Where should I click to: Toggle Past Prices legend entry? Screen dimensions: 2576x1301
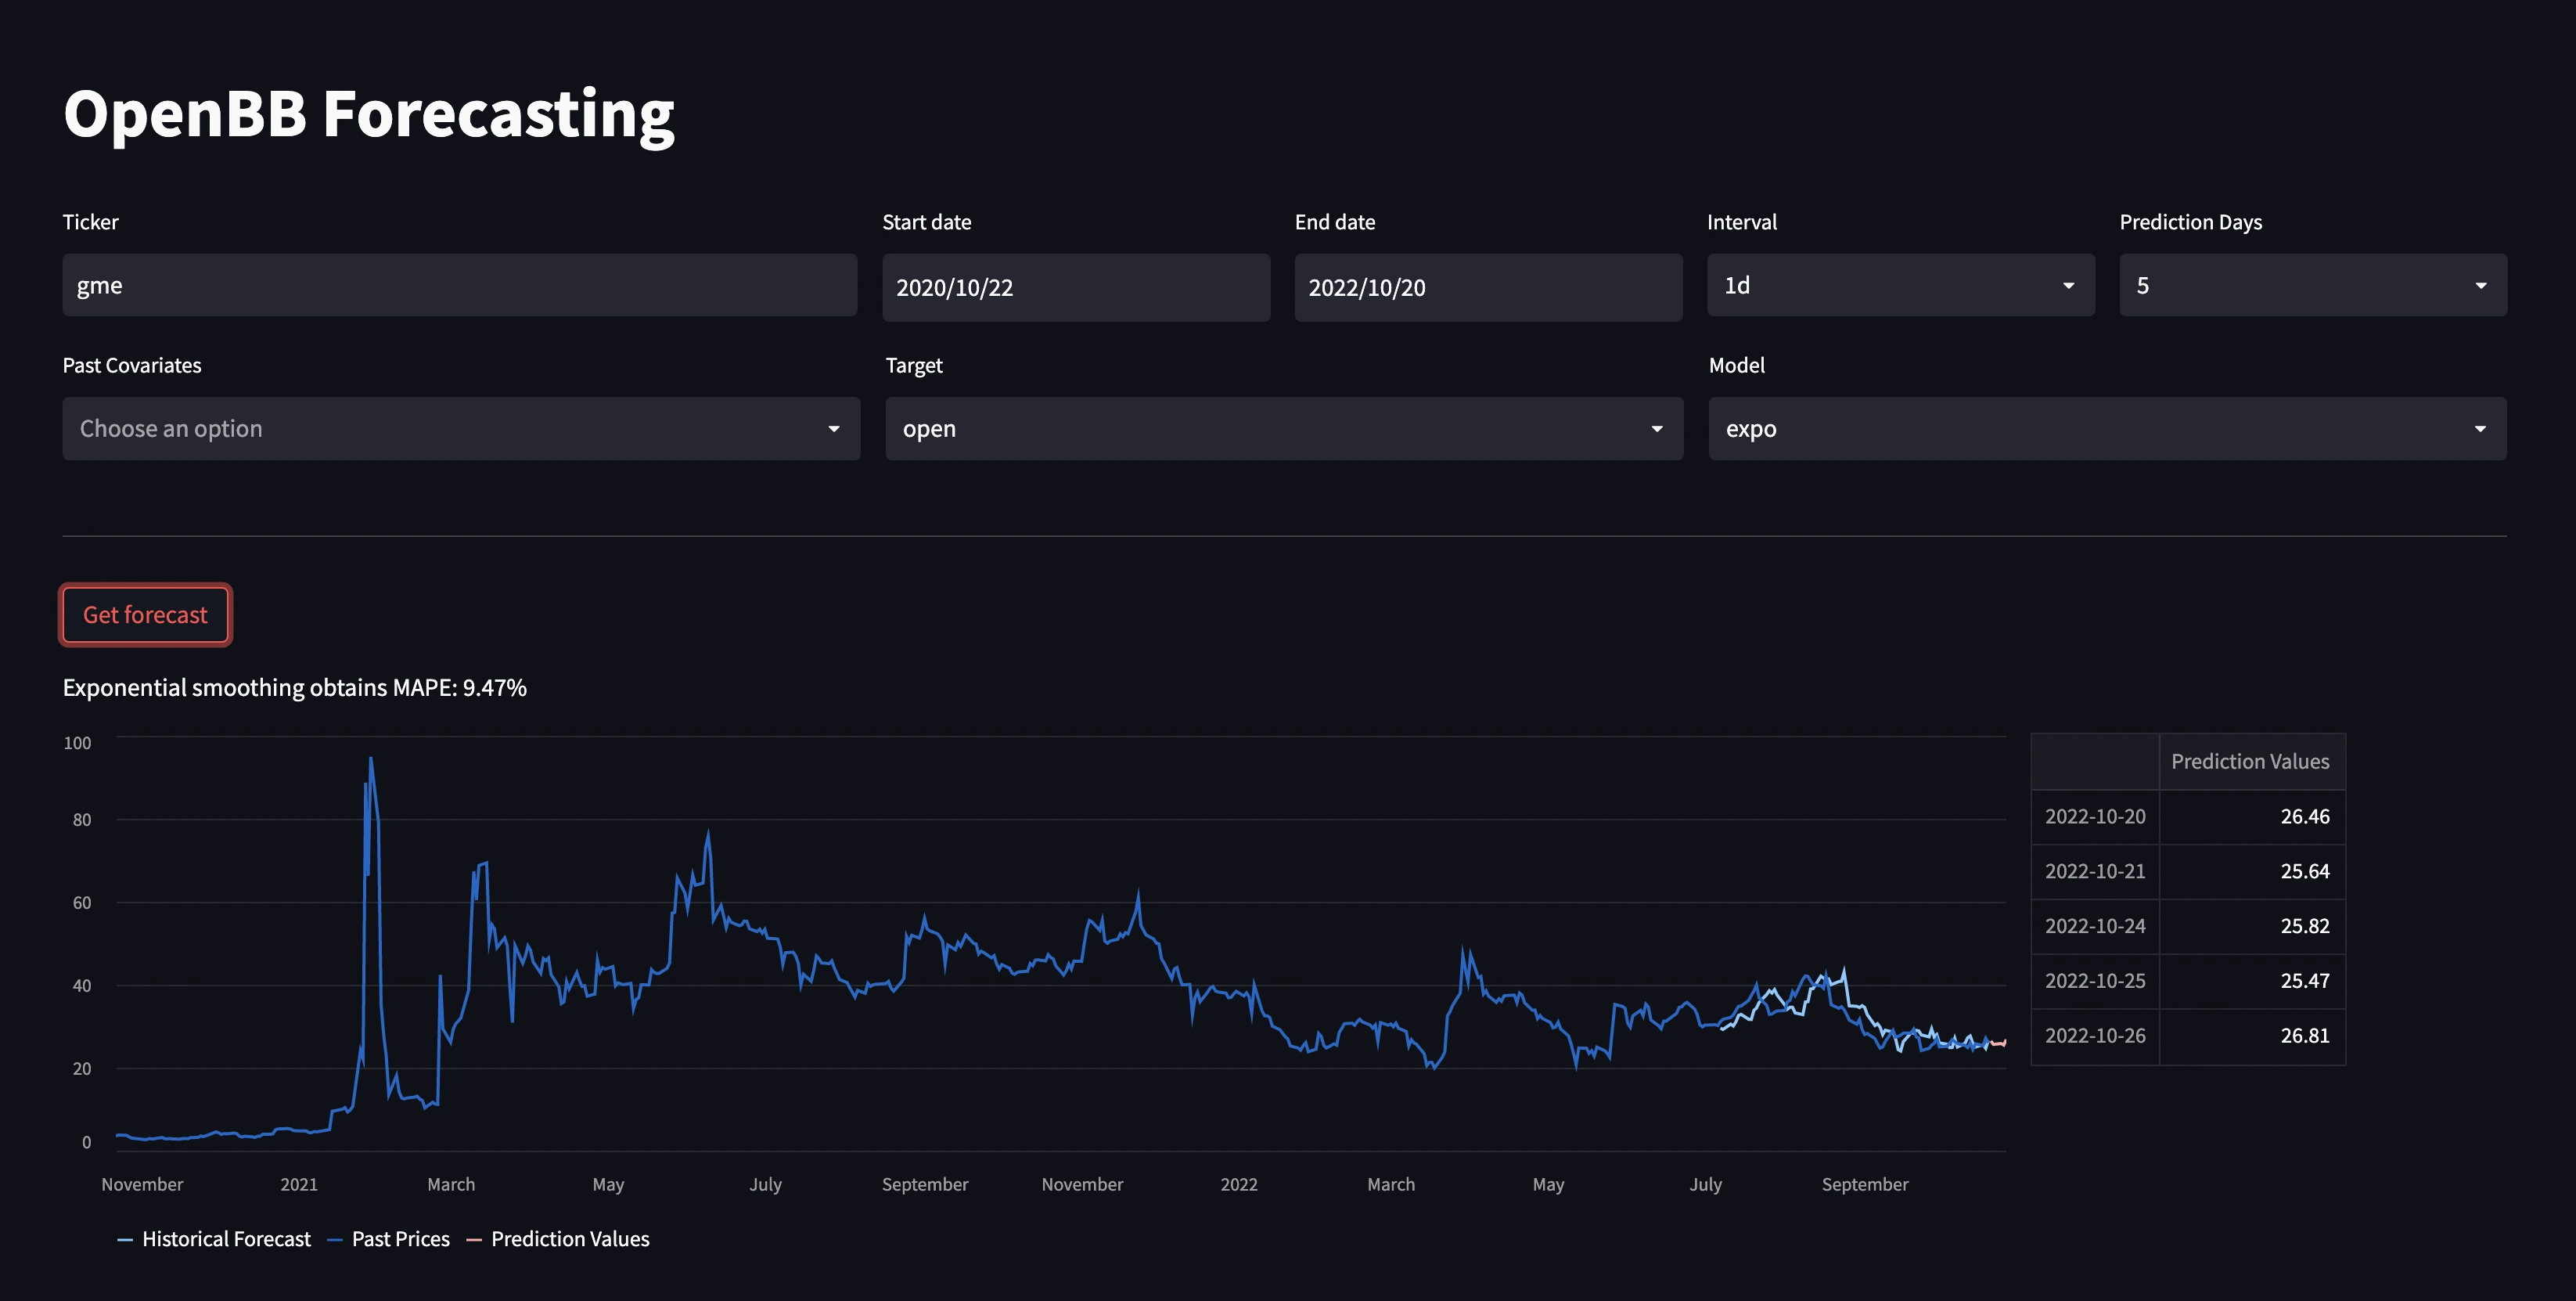tap(389, 1239)
